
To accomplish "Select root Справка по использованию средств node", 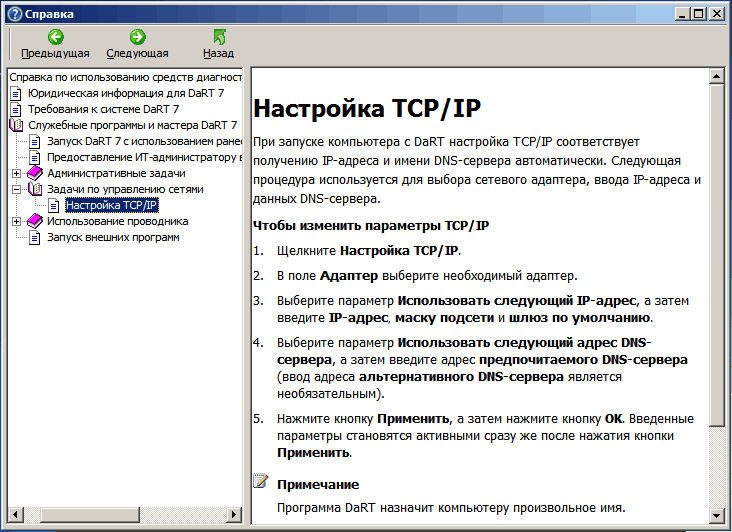I will (x=126, y=77).
